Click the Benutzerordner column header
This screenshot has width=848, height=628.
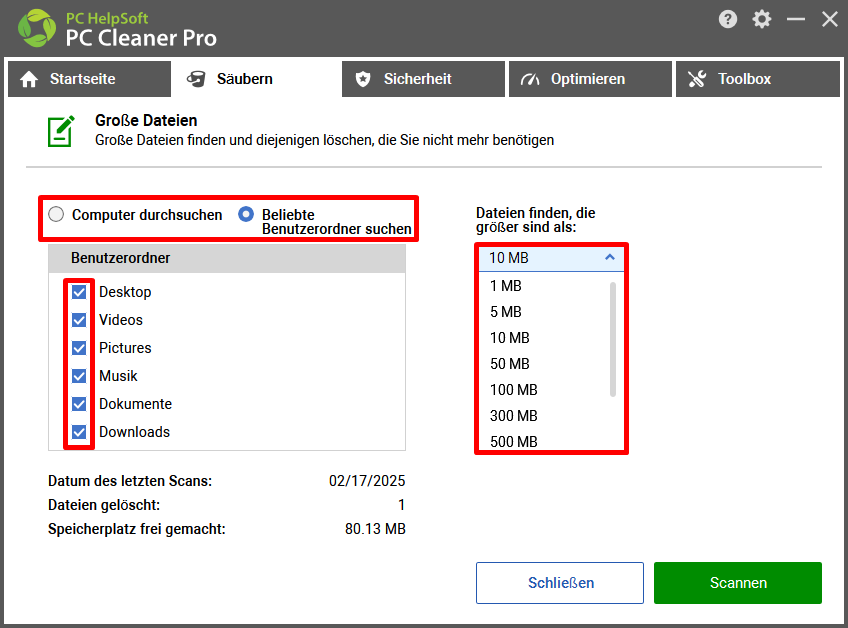point(227,259)
